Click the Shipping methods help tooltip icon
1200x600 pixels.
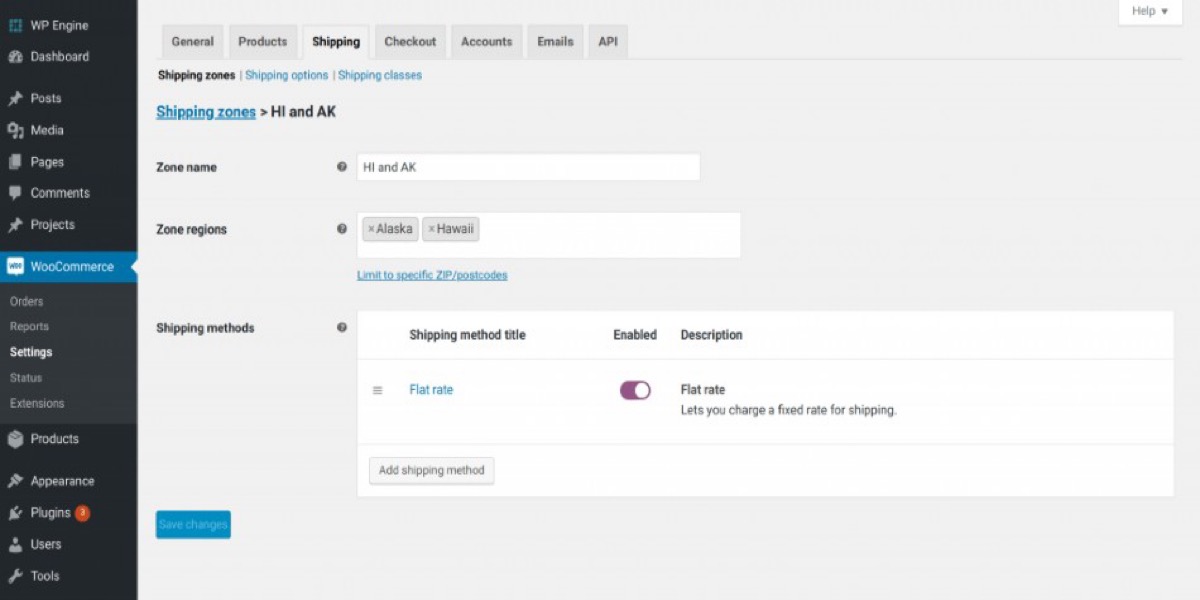pyautogui.click(x=342, y=327)
